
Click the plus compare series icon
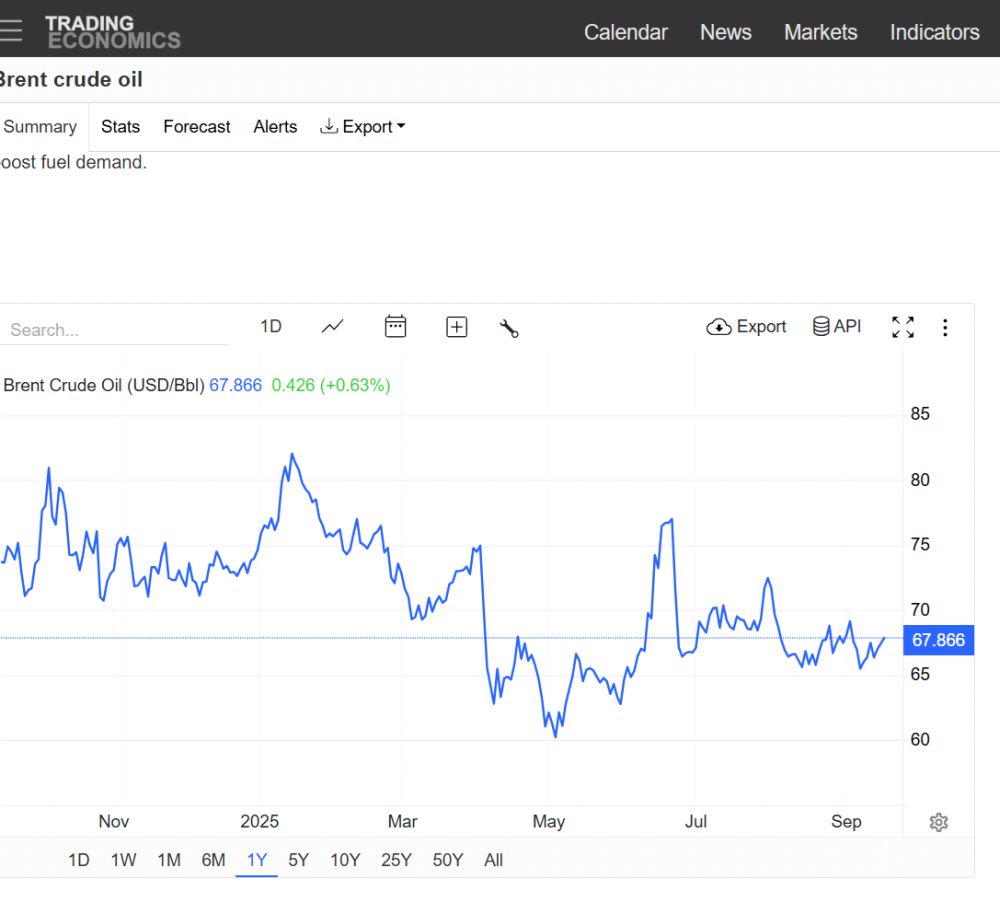click(x=457, y=327)
